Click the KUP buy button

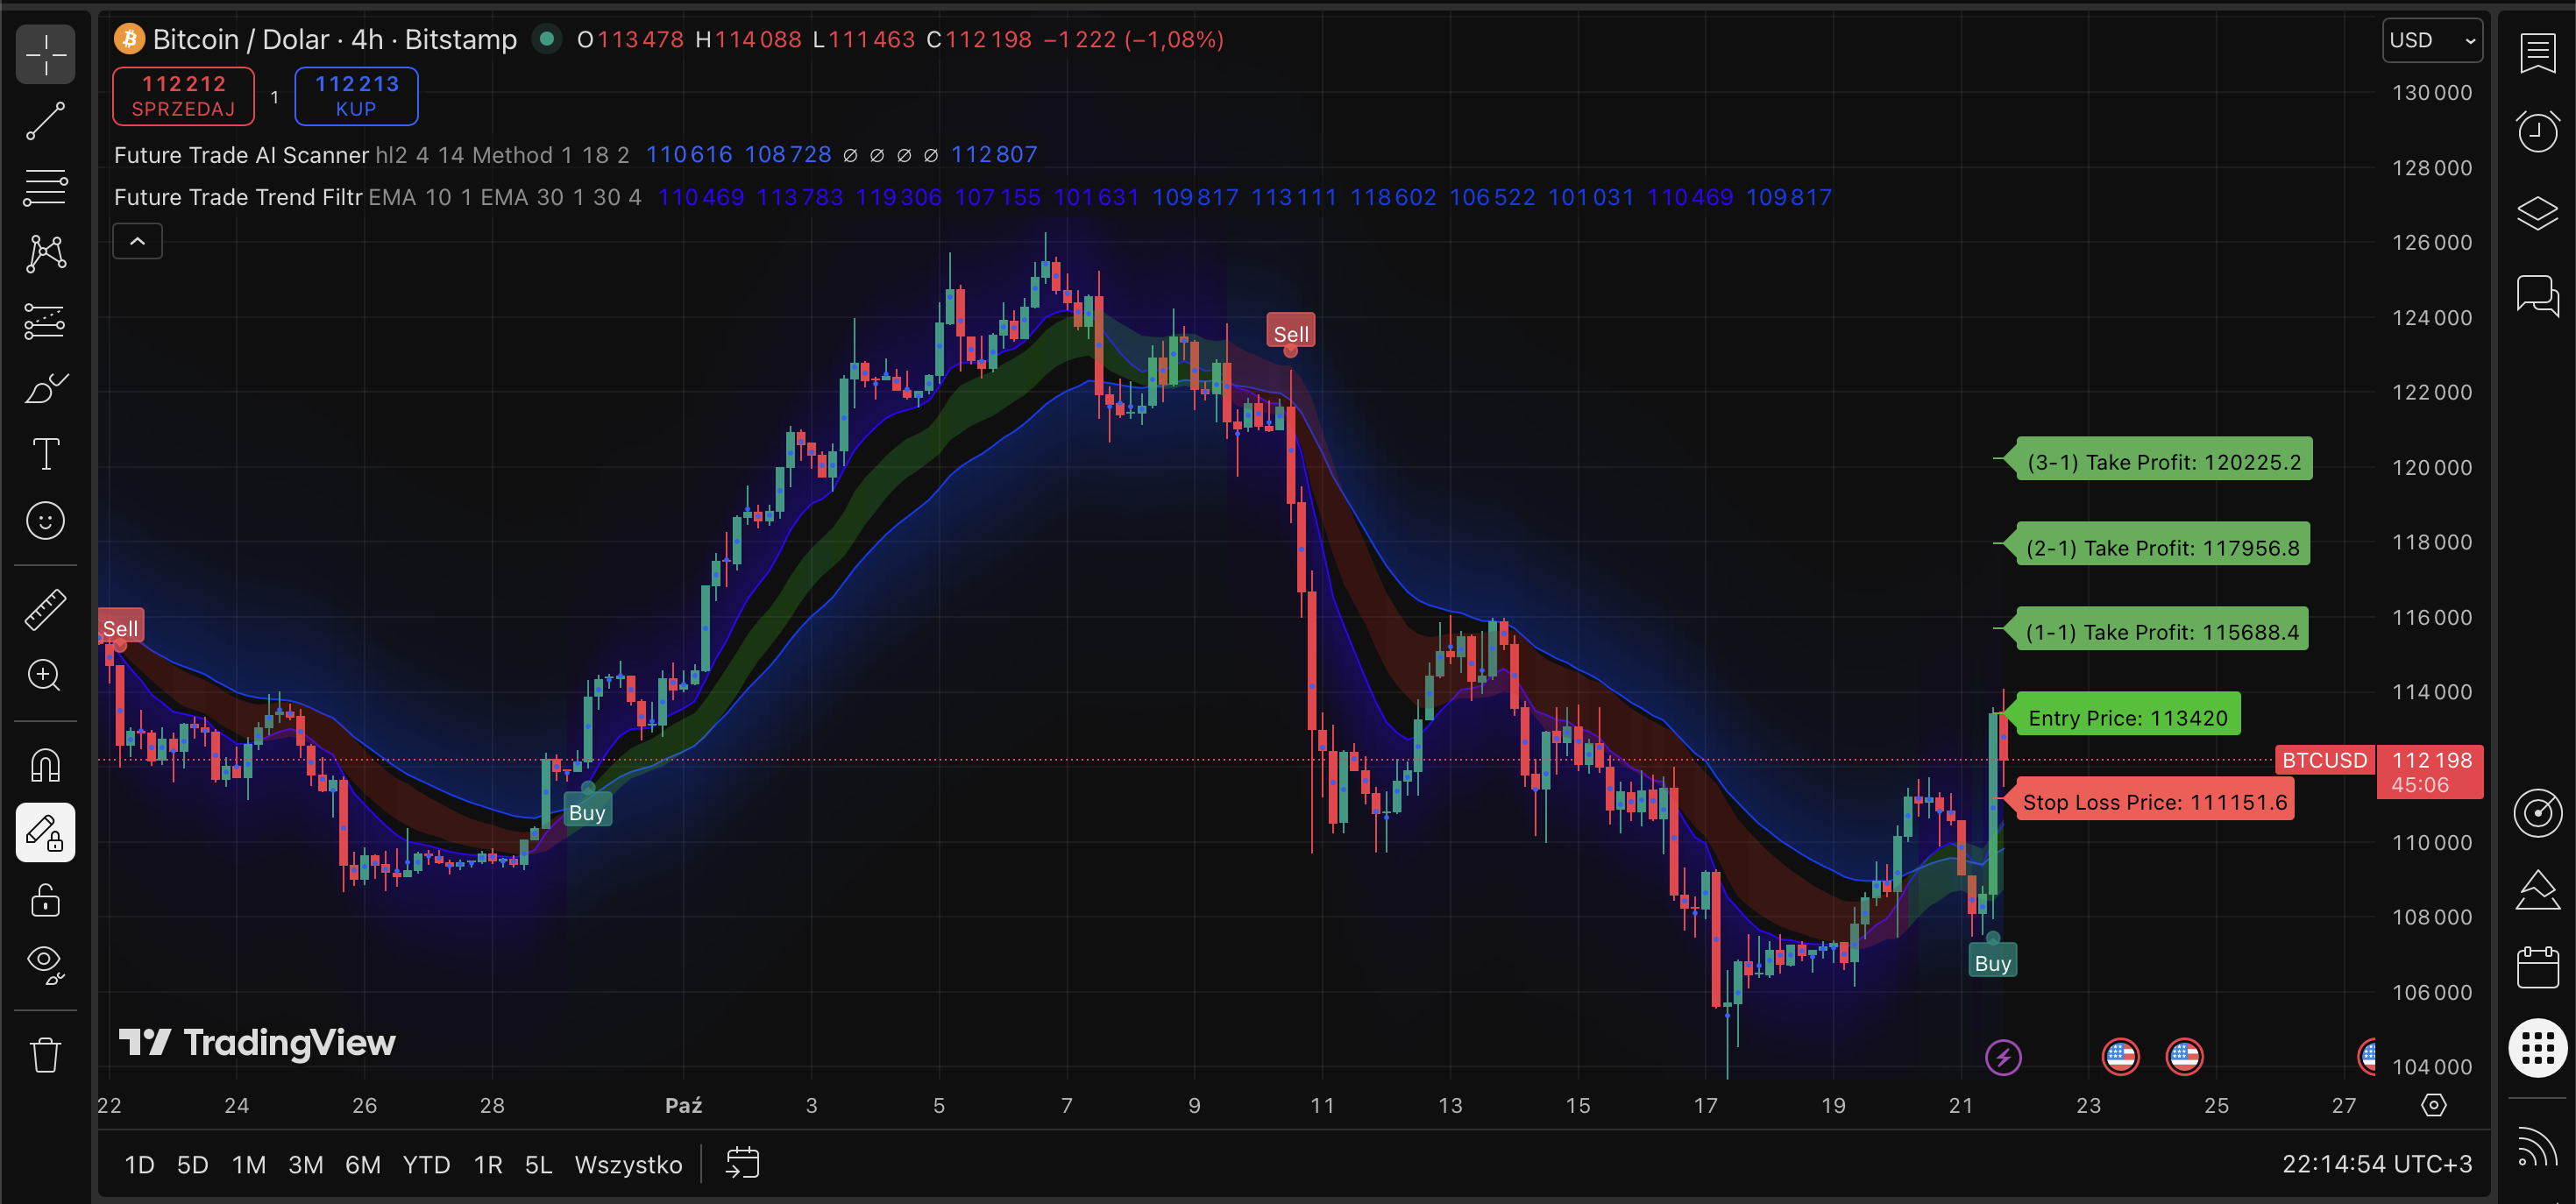pyautogui.click(x=356, y=96)
